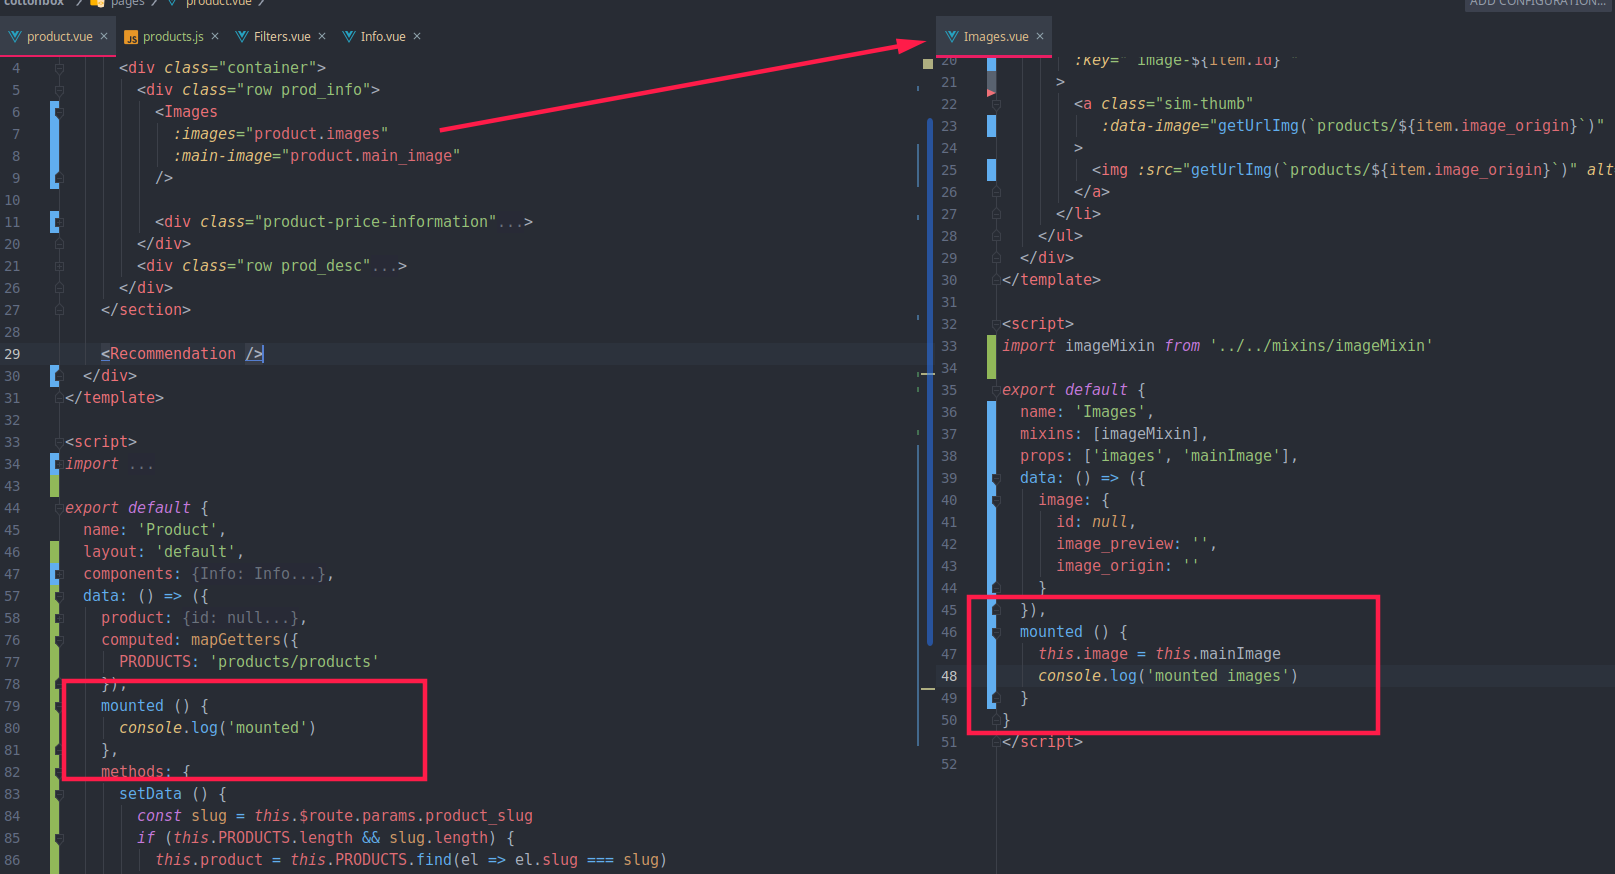Close the Images.vue tab
The image size is (1615, 874).
(x=1040, y=36)
